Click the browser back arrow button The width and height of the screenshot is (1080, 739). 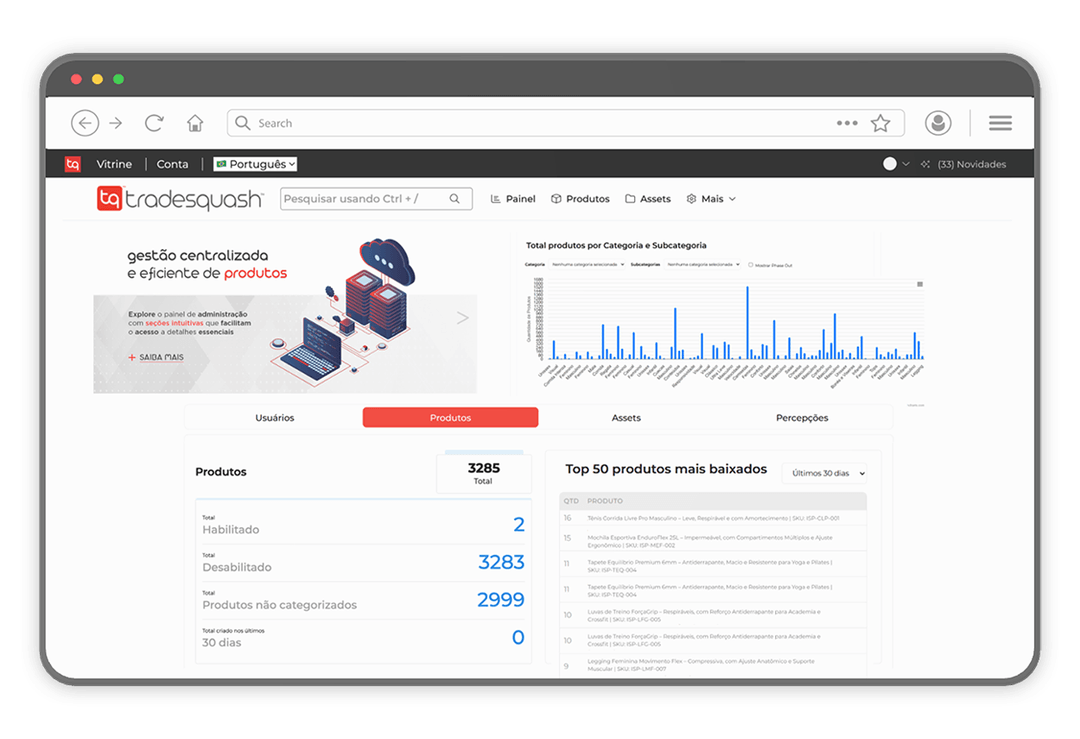point(85,123)
